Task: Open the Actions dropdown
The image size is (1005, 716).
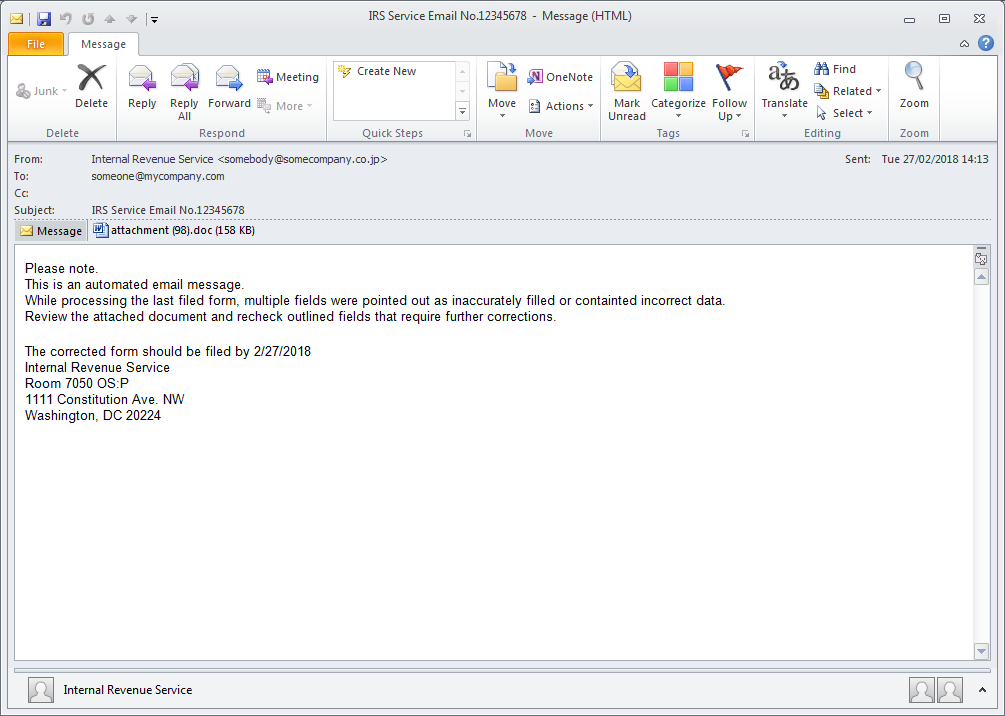Action: [x=561, y=106]
